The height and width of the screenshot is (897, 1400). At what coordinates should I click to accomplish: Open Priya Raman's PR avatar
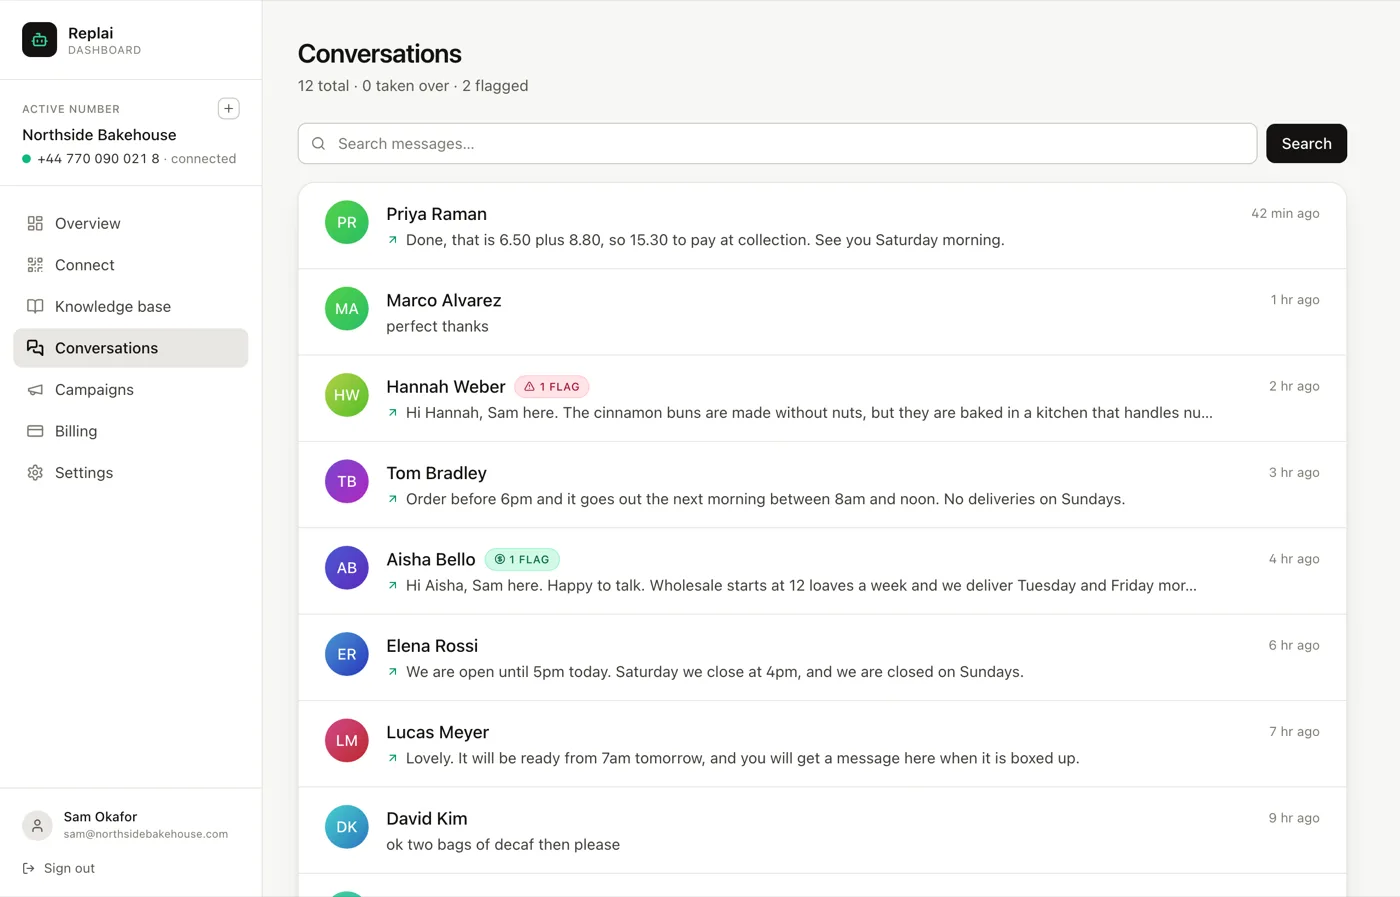pos(347,222)
